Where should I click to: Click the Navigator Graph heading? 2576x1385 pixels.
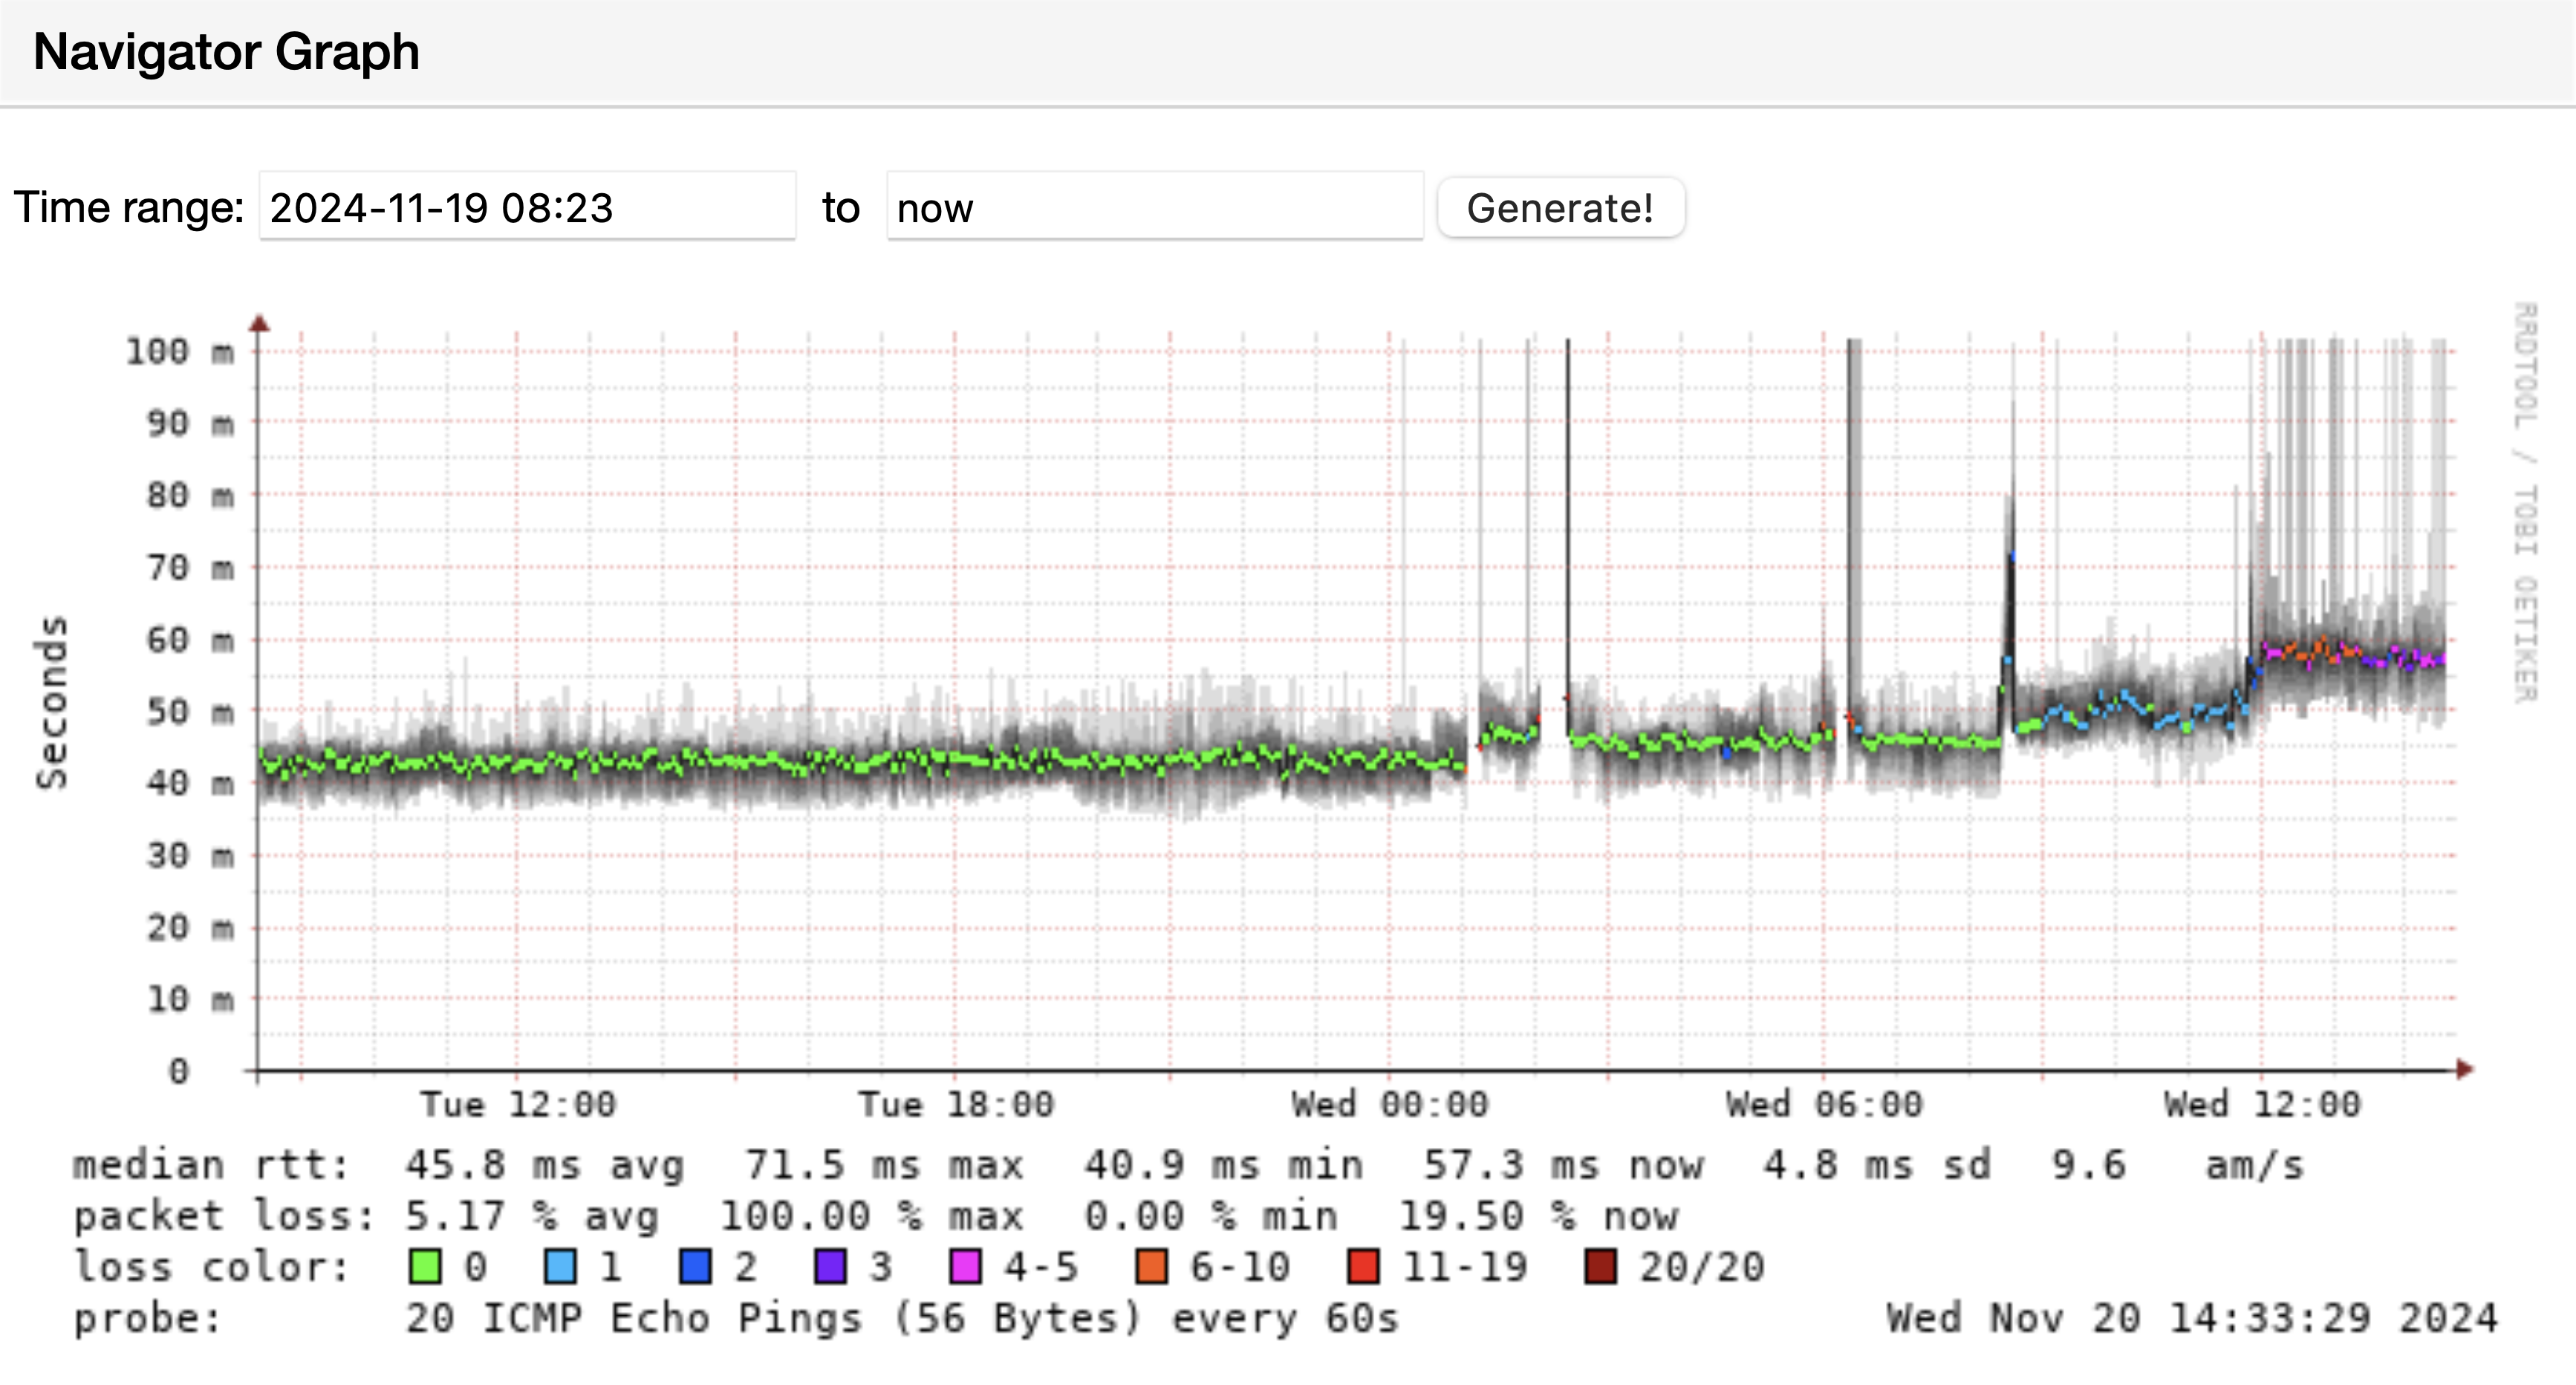click(226, 52)
